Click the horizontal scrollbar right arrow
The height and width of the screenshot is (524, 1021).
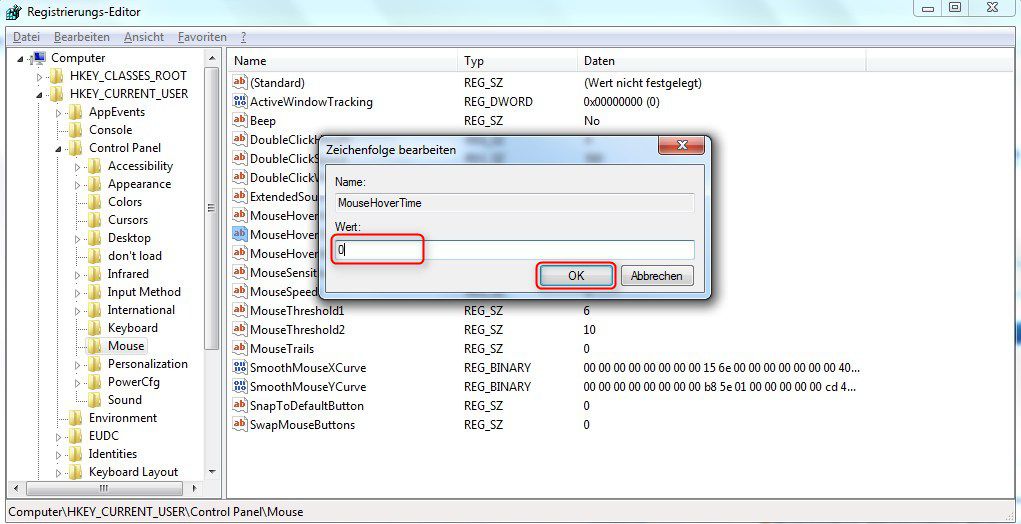tap(194, 488)
